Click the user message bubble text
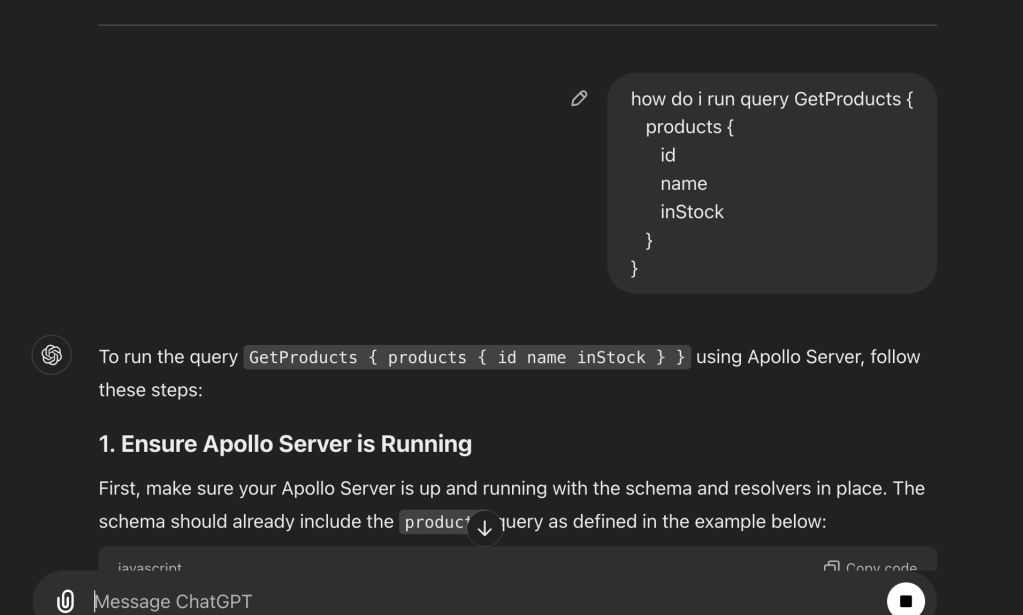 click(772, 183)
